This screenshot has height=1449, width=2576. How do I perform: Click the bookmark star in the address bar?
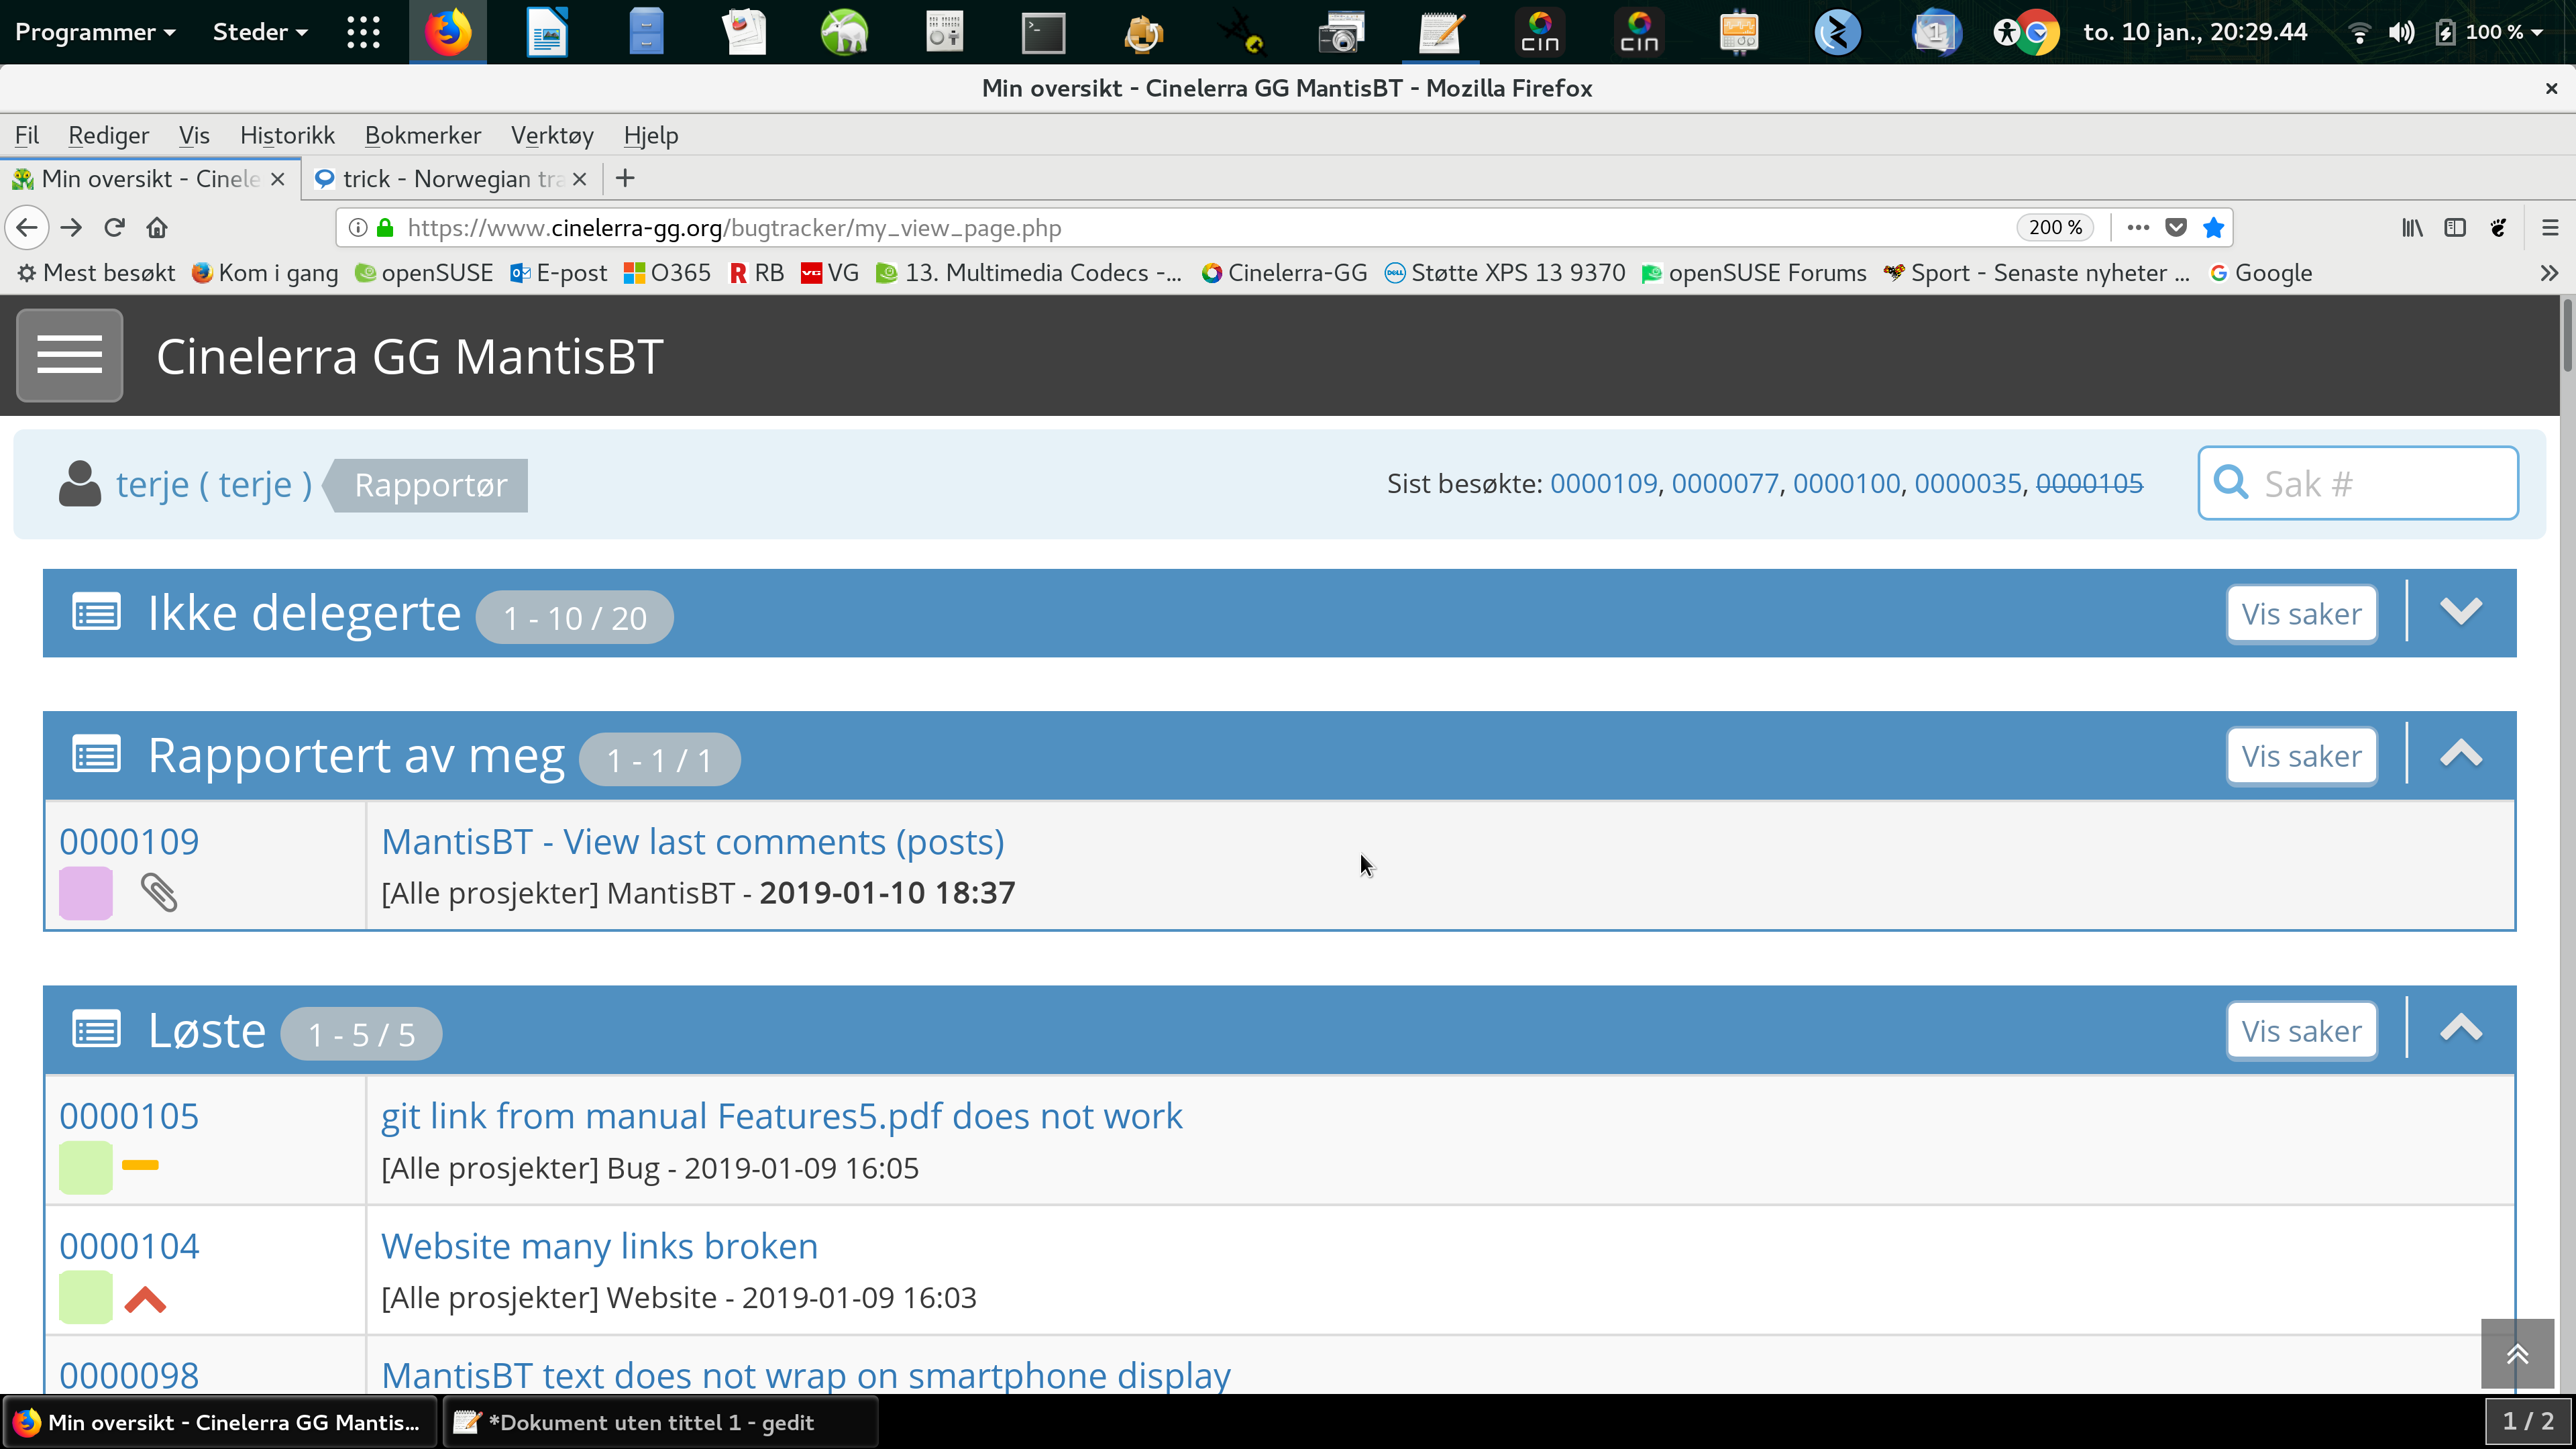[x=2213, y=228]
